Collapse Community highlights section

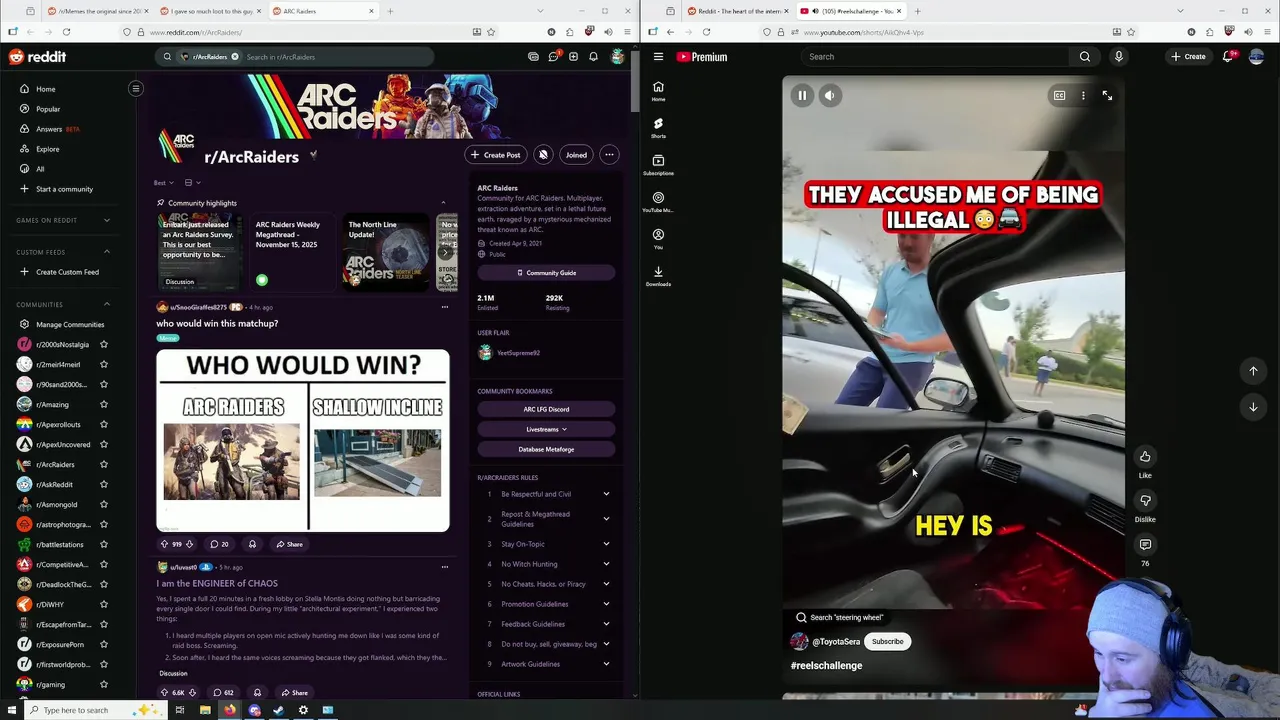click(443, 203)
